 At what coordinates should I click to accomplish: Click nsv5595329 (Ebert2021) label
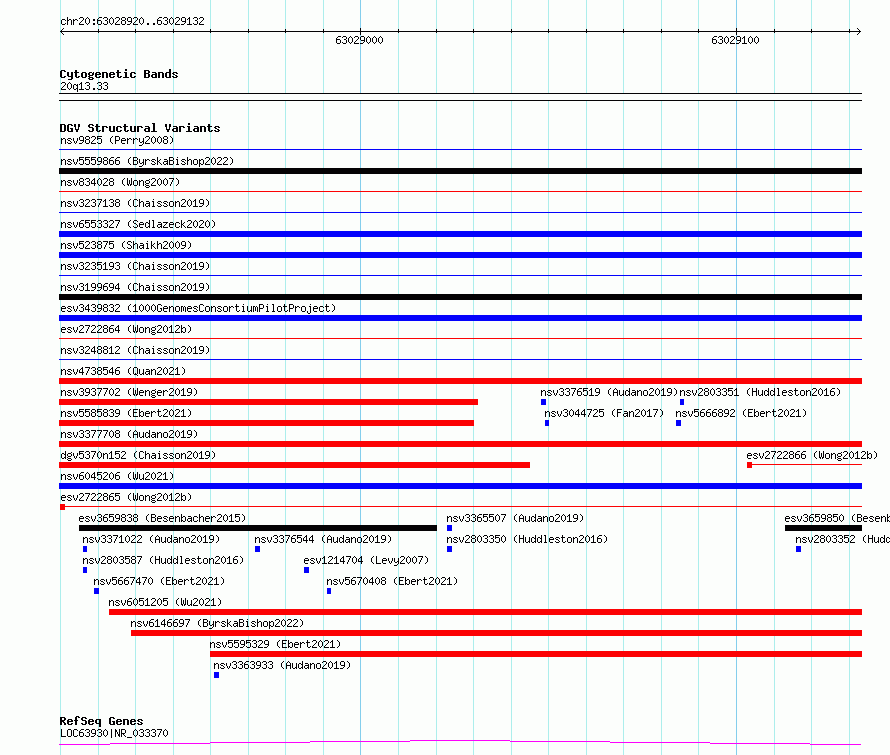point(275,644)
